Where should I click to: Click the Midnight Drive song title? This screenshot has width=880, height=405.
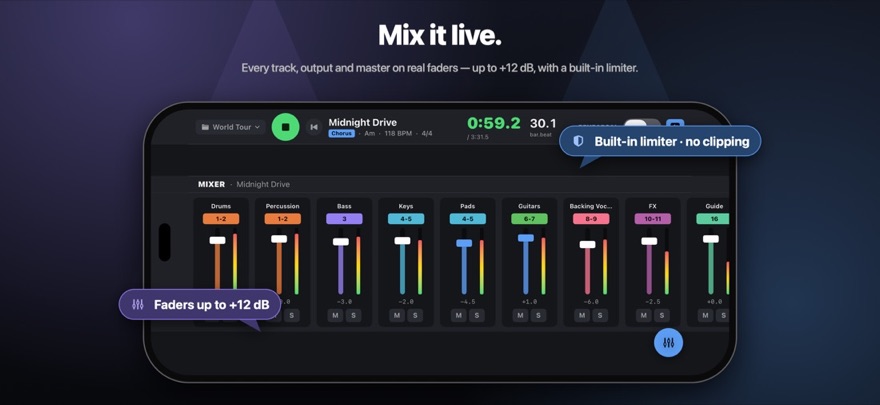363,122
